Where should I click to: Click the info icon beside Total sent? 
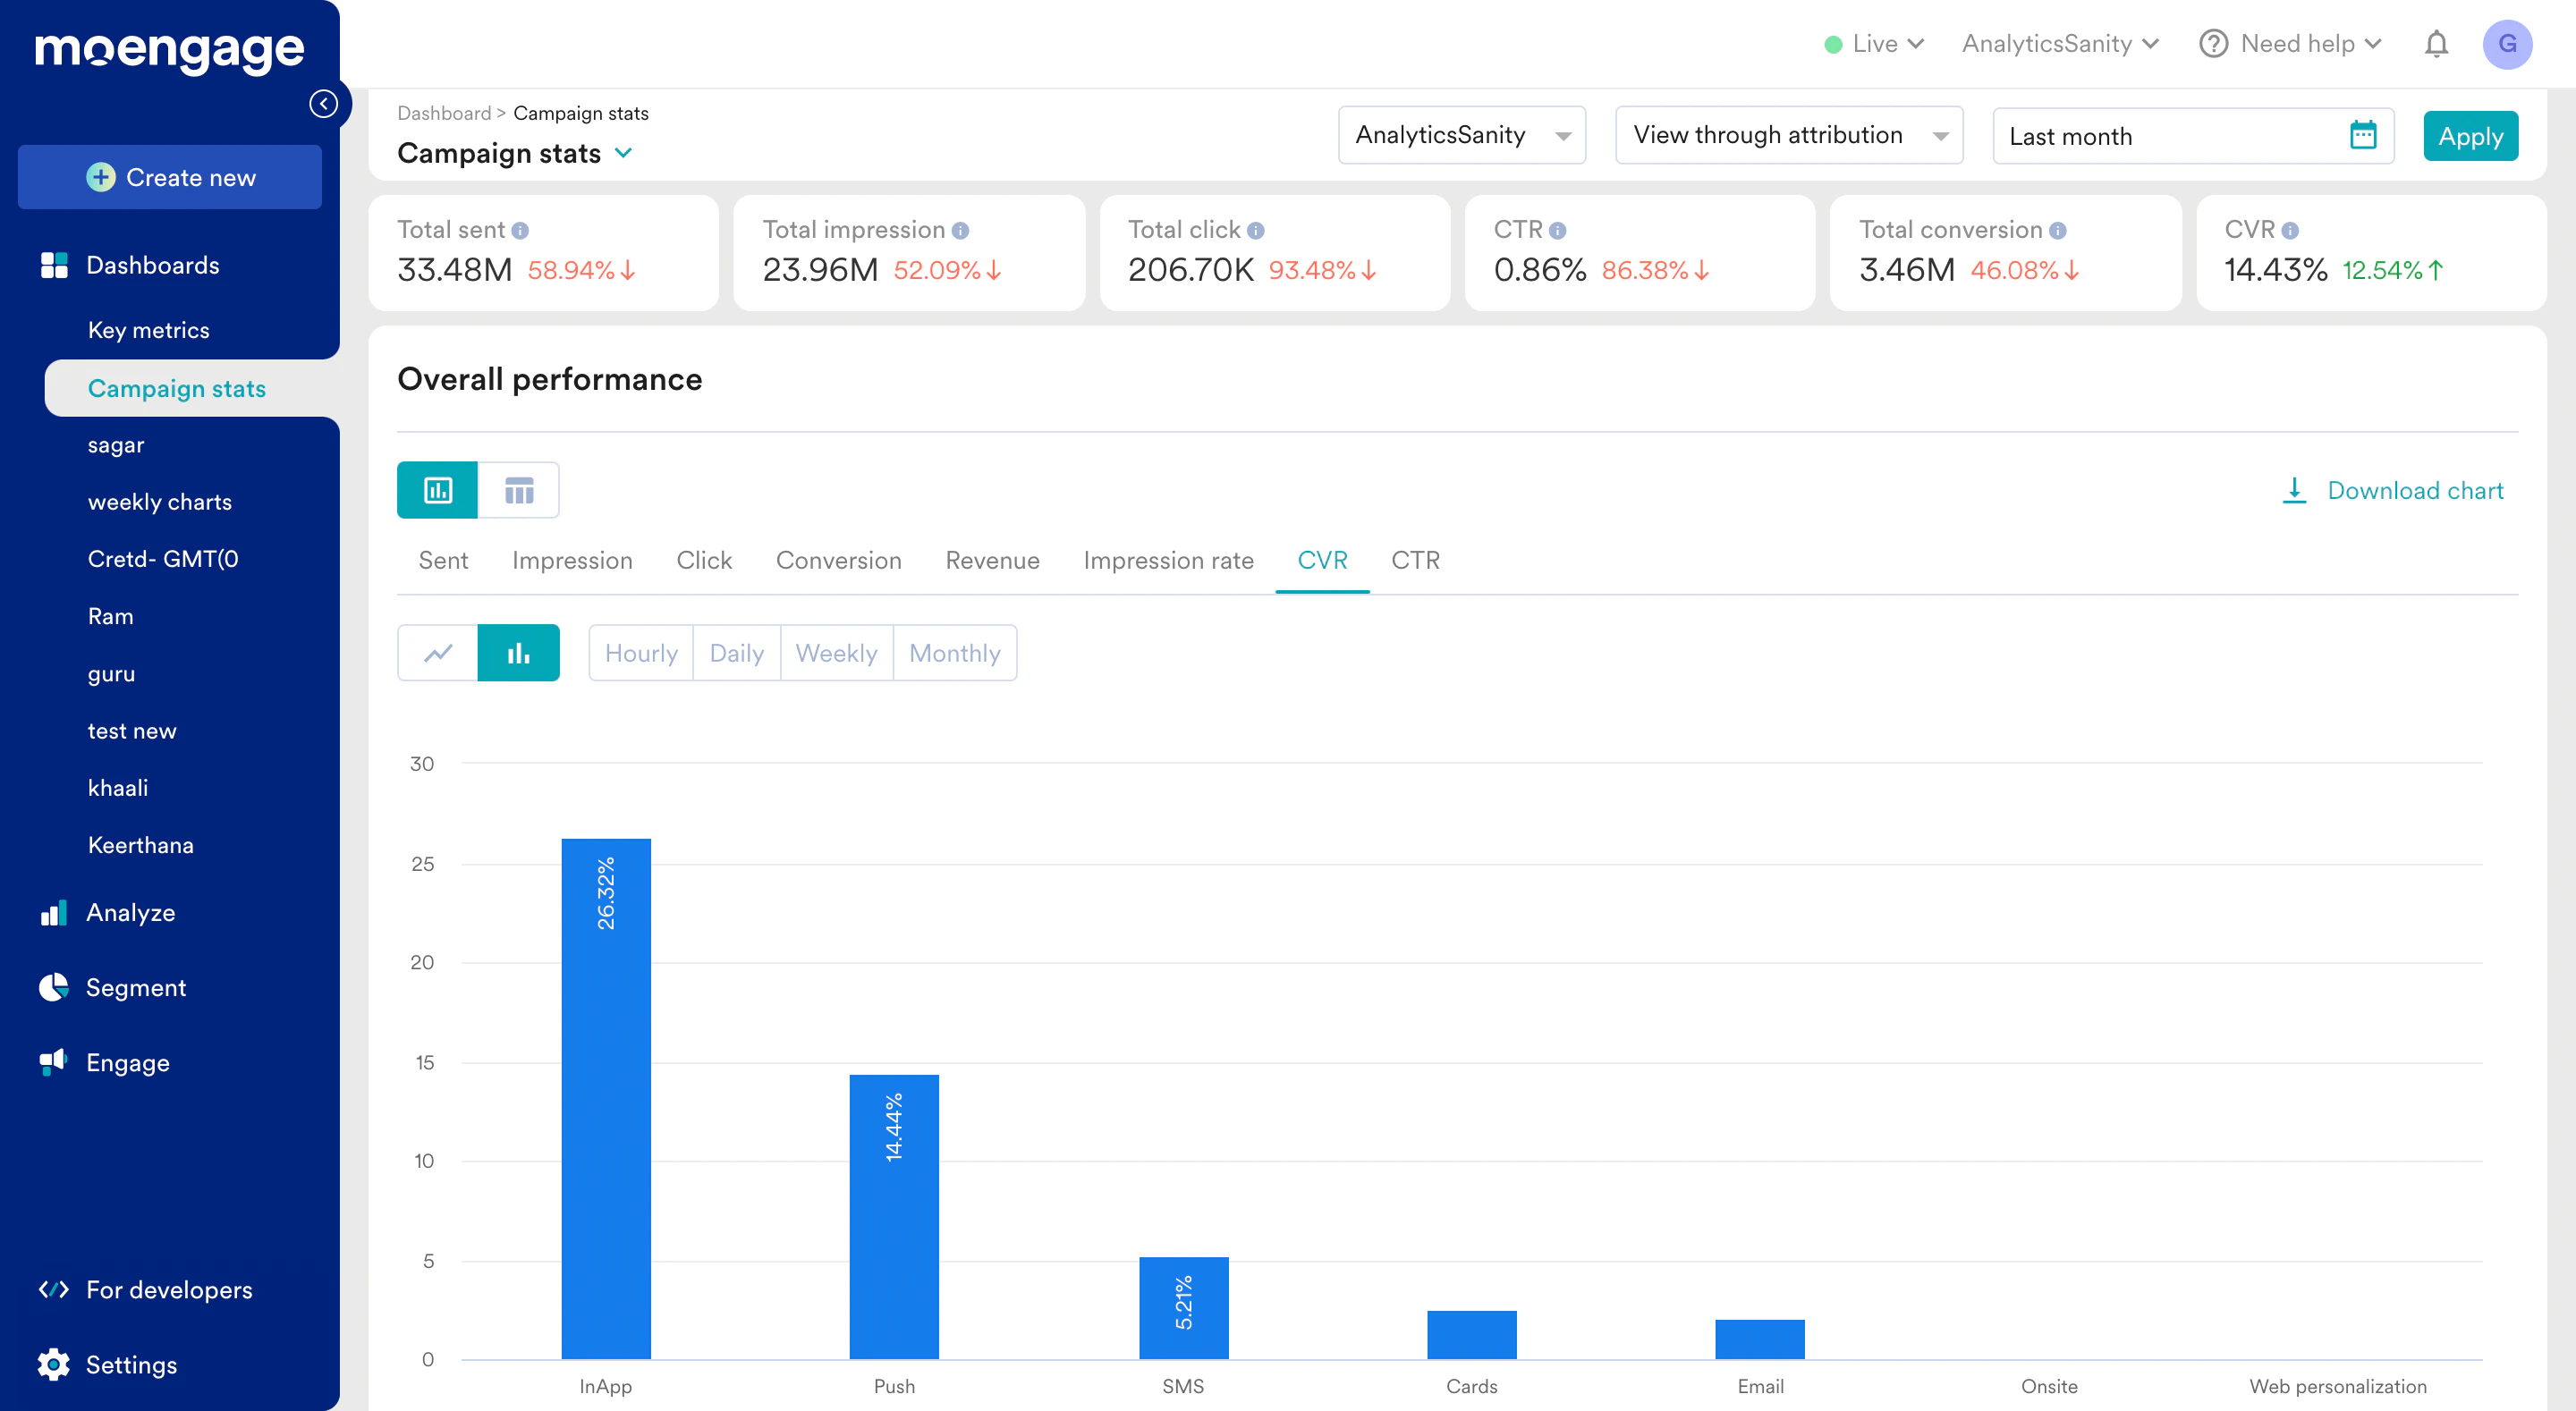pos(520,230)
